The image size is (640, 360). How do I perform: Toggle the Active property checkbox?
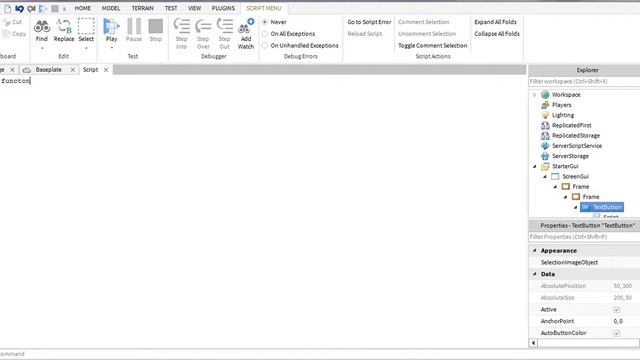[x=617, y=310]
